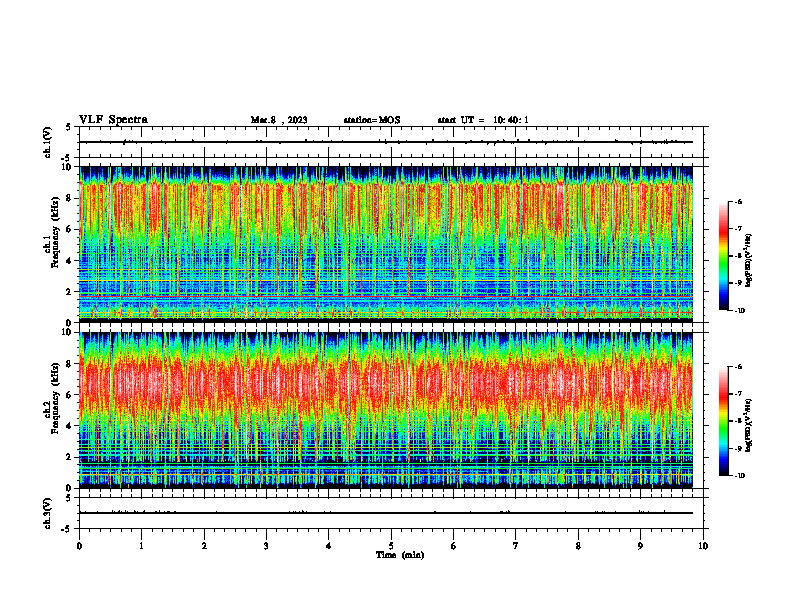Click the 'station=MOS' label

click(372, 120)
